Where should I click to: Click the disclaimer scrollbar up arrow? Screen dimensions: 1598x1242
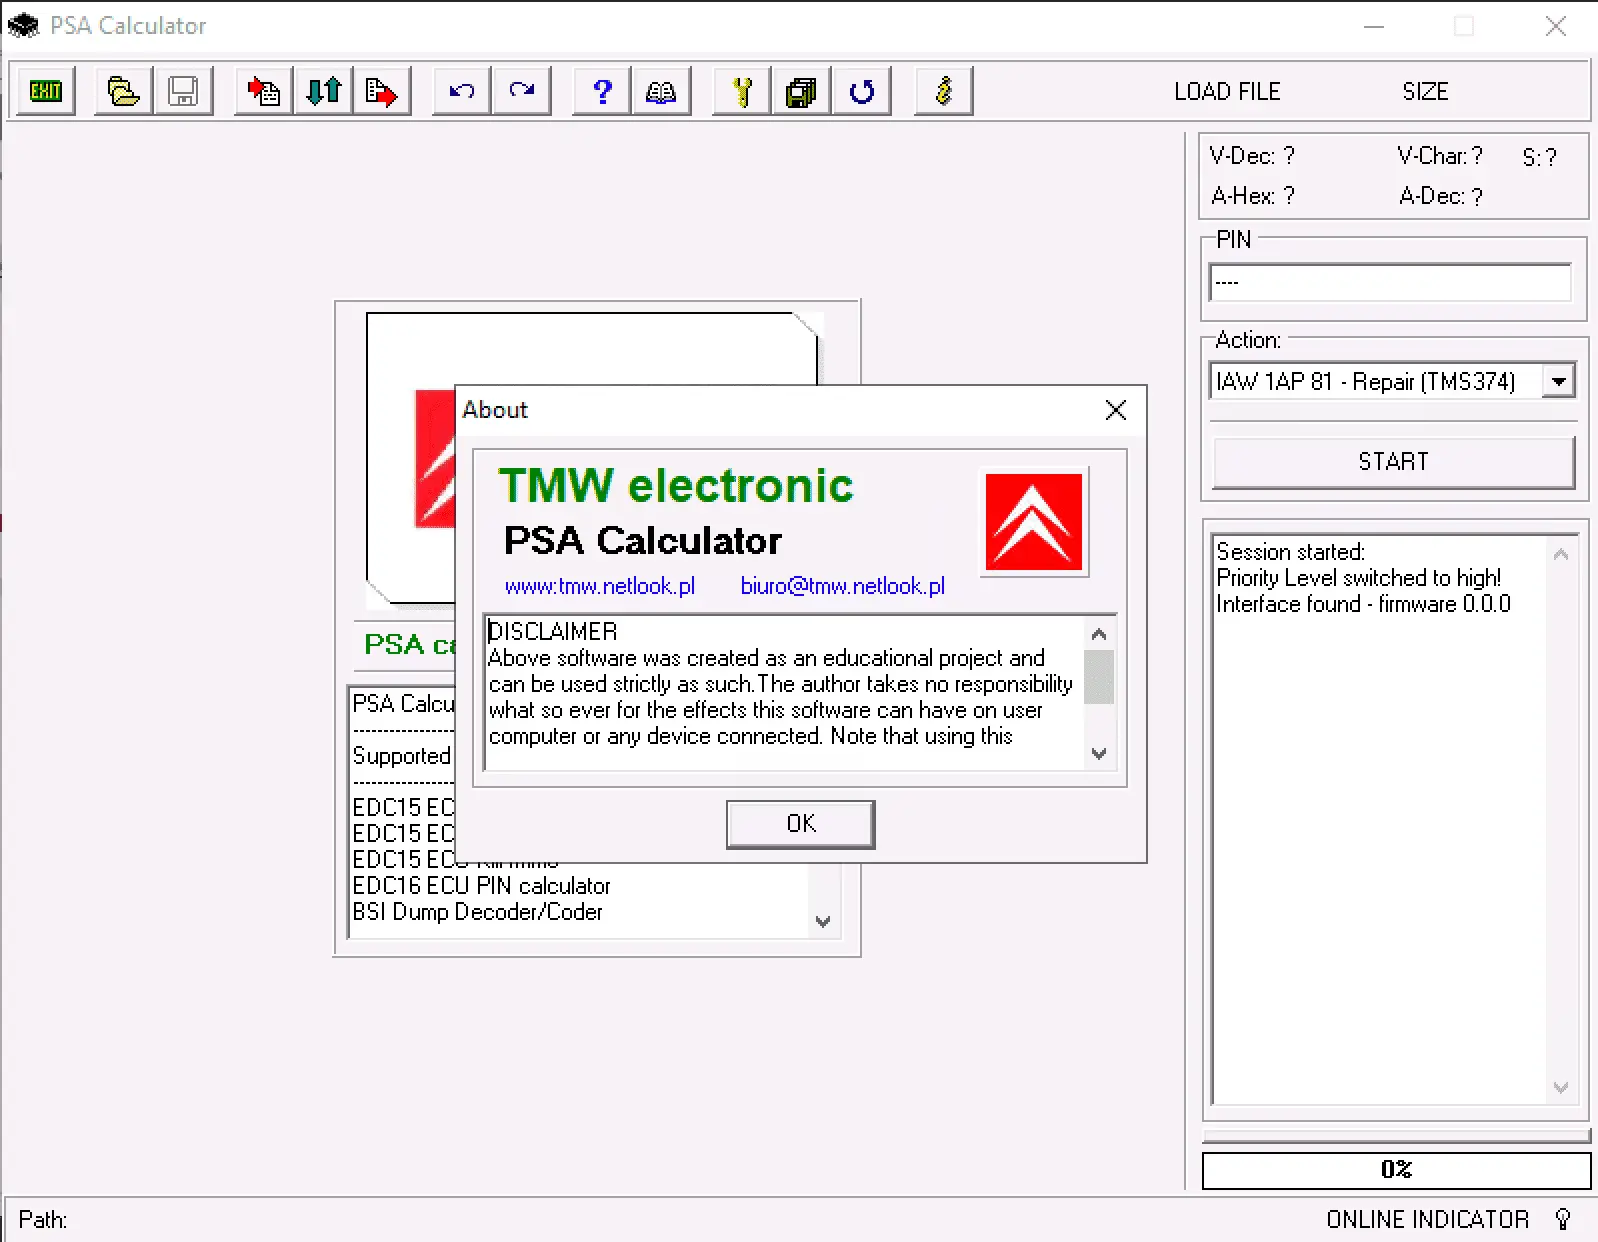[x=1099, y=634]
